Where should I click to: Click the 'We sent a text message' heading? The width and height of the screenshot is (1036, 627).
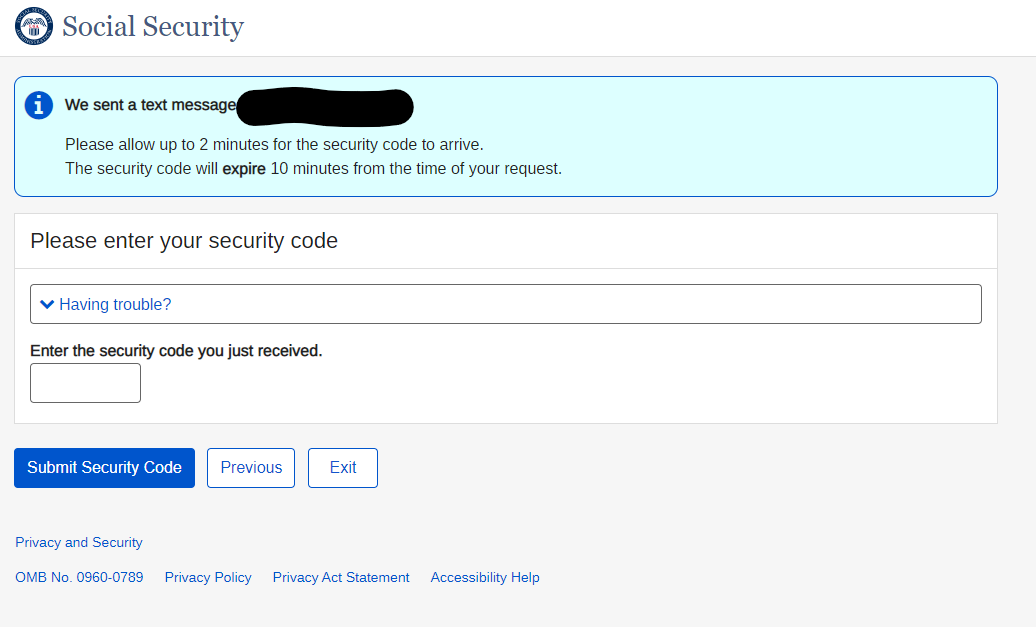pyautogui.click(x=150, y=105)
